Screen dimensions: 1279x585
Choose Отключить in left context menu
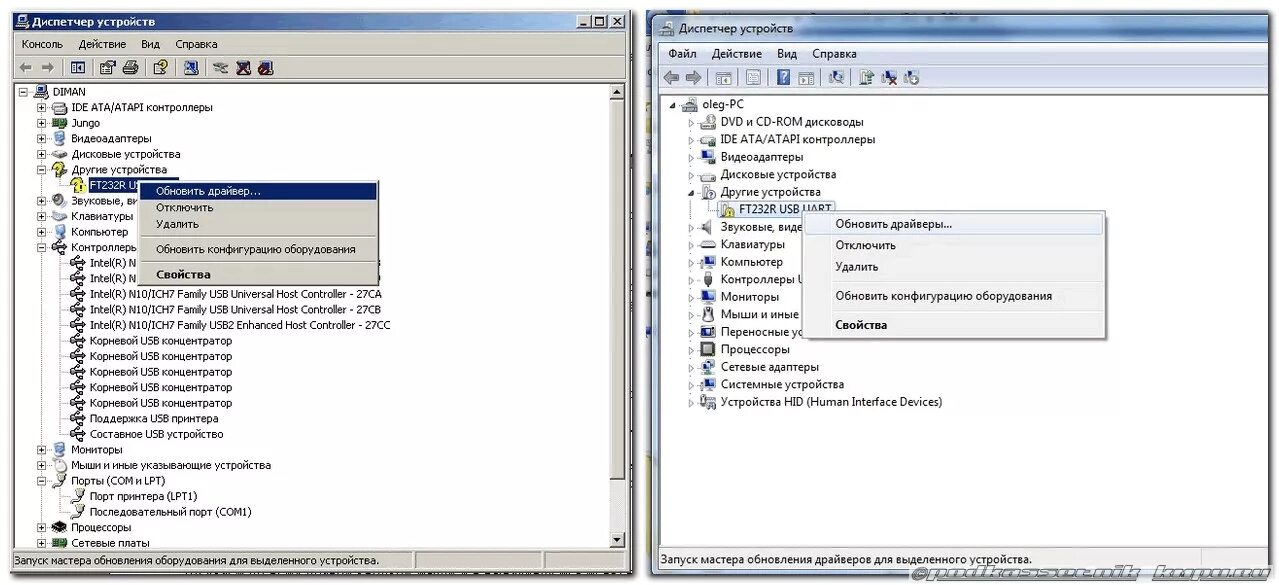coord(258,207)
